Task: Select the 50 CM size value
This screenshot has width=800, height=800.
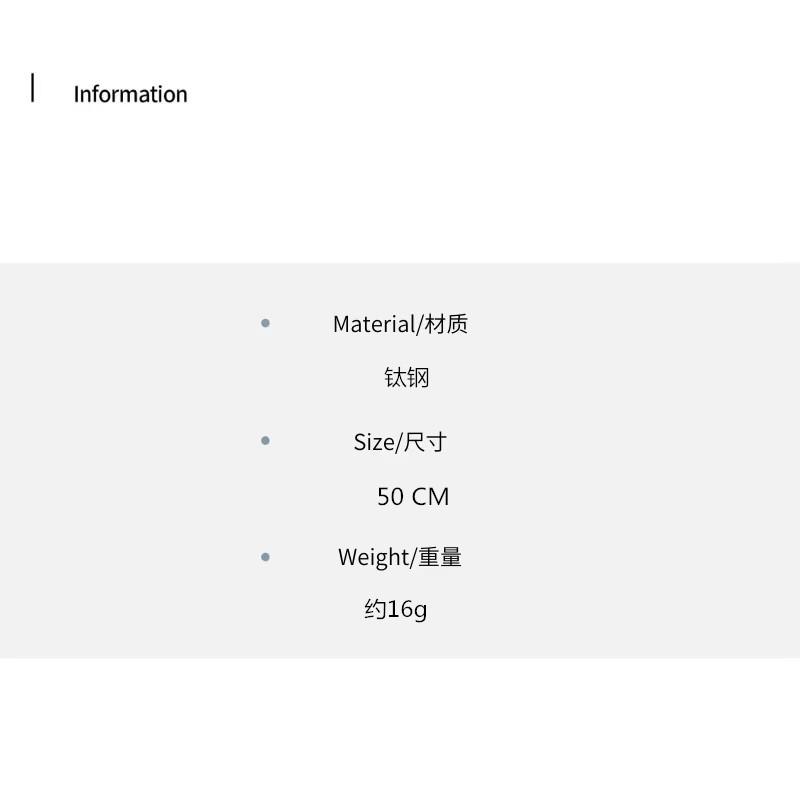Action: point(413,496)
